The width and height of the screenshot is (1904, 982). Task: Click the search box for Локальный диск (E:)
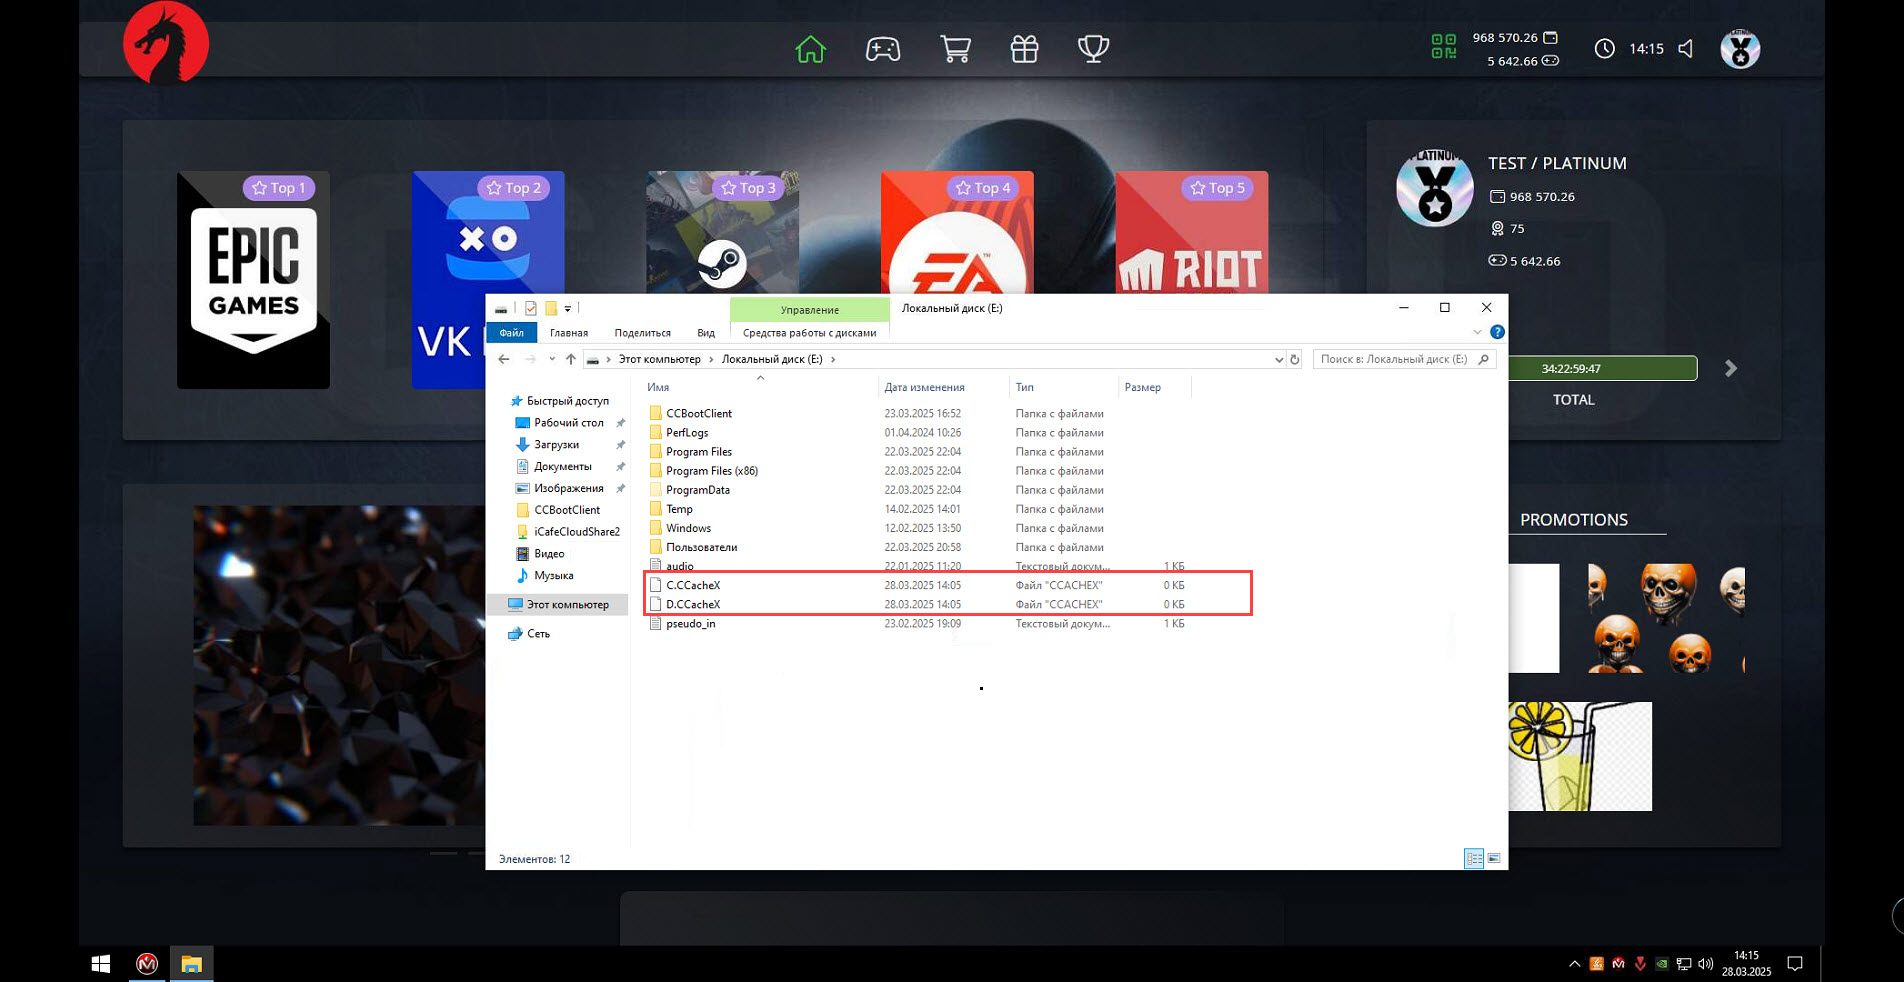tap(1394, 360)
